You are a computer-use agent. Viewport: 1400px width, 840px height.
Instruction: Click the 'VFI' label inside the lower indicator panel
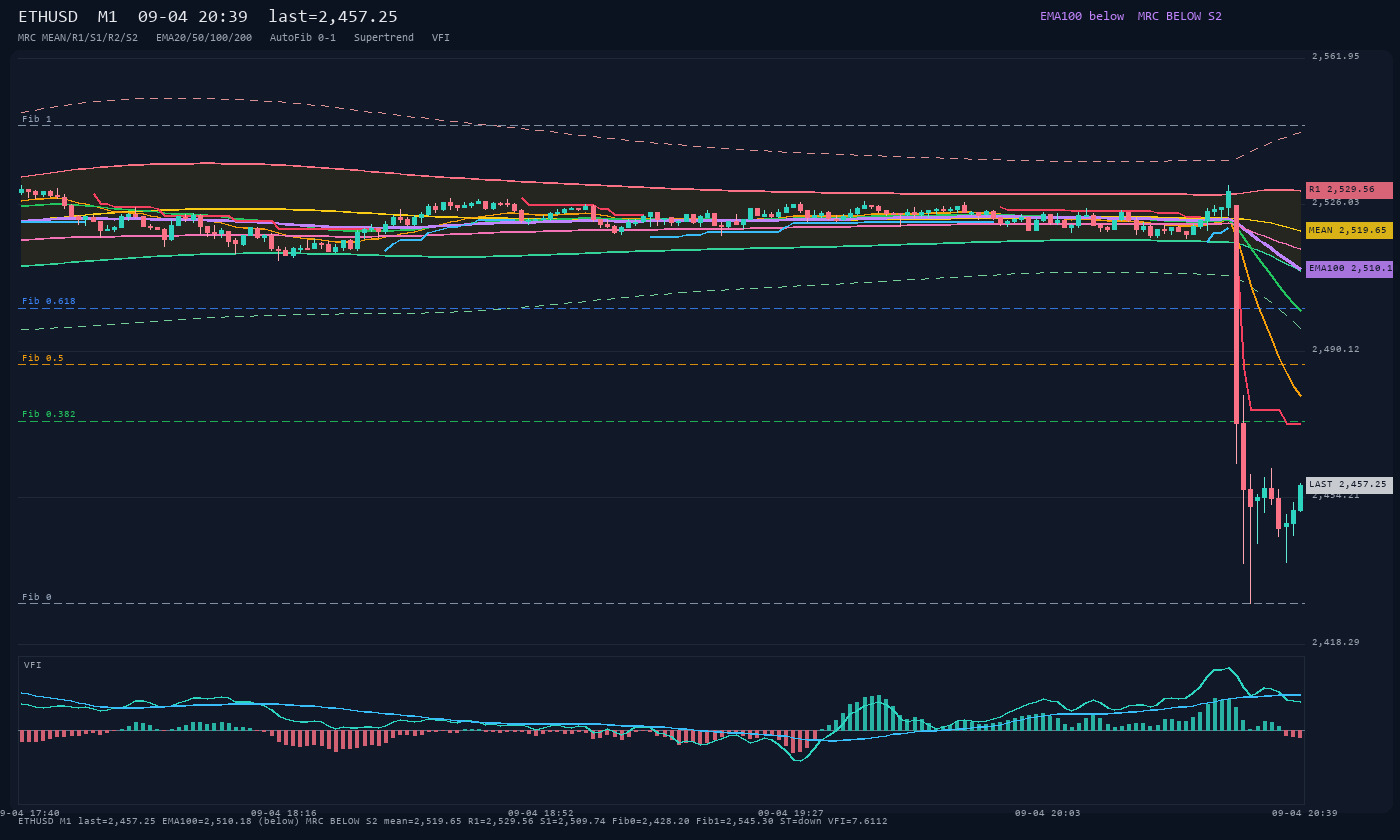33,665
